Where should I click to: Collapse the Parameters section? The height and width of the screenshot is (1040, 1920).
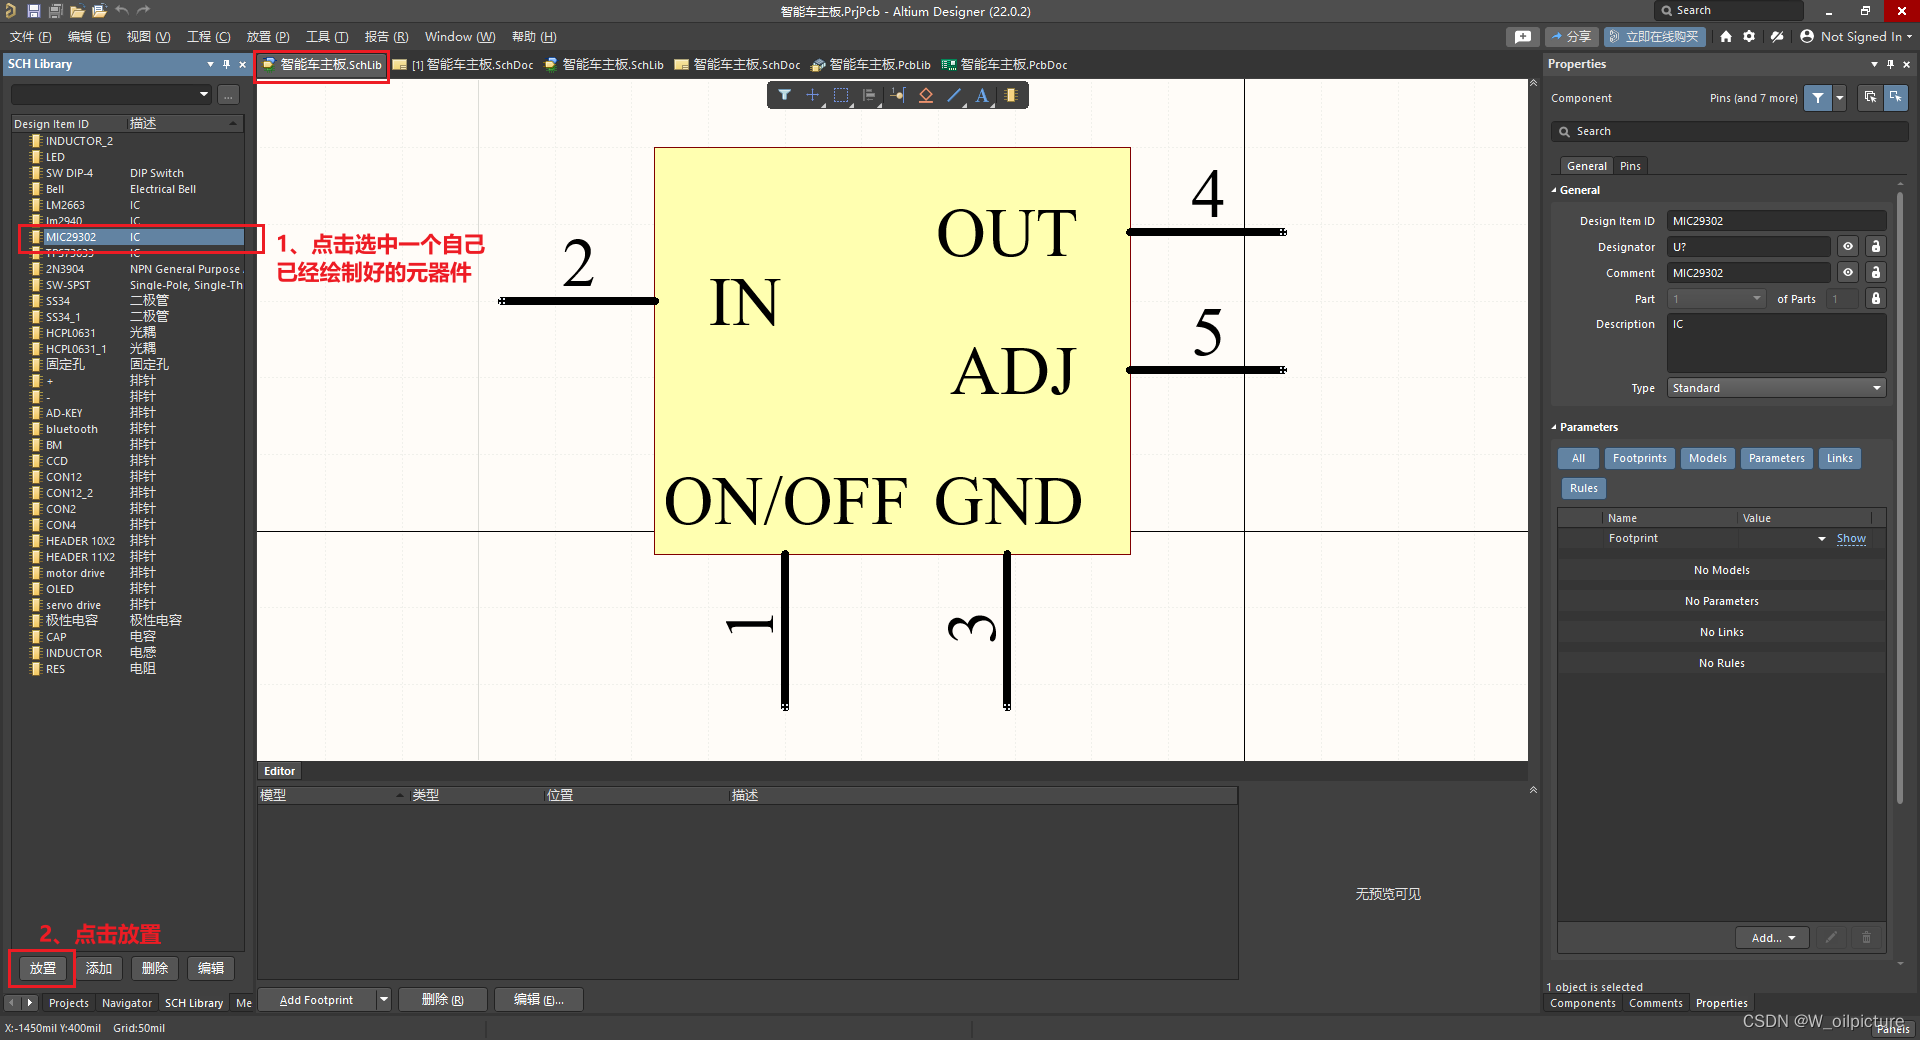(1554, 427)
